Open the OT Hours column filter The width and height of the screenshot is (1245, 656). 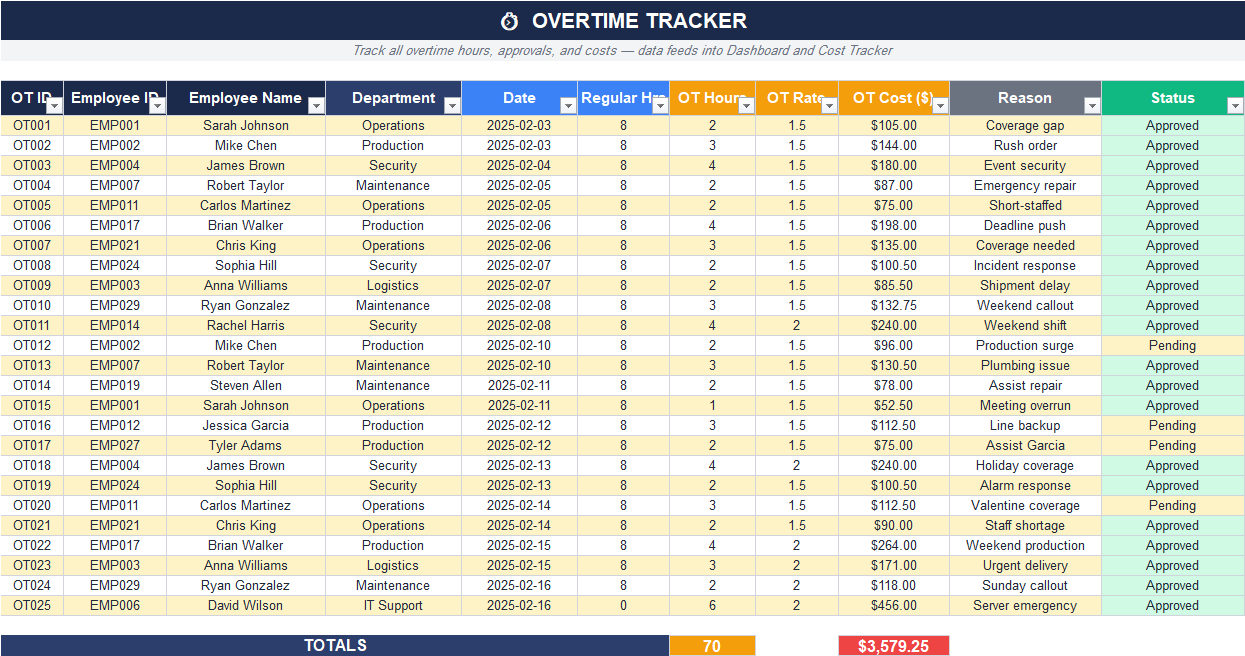(x=747, y=104)
